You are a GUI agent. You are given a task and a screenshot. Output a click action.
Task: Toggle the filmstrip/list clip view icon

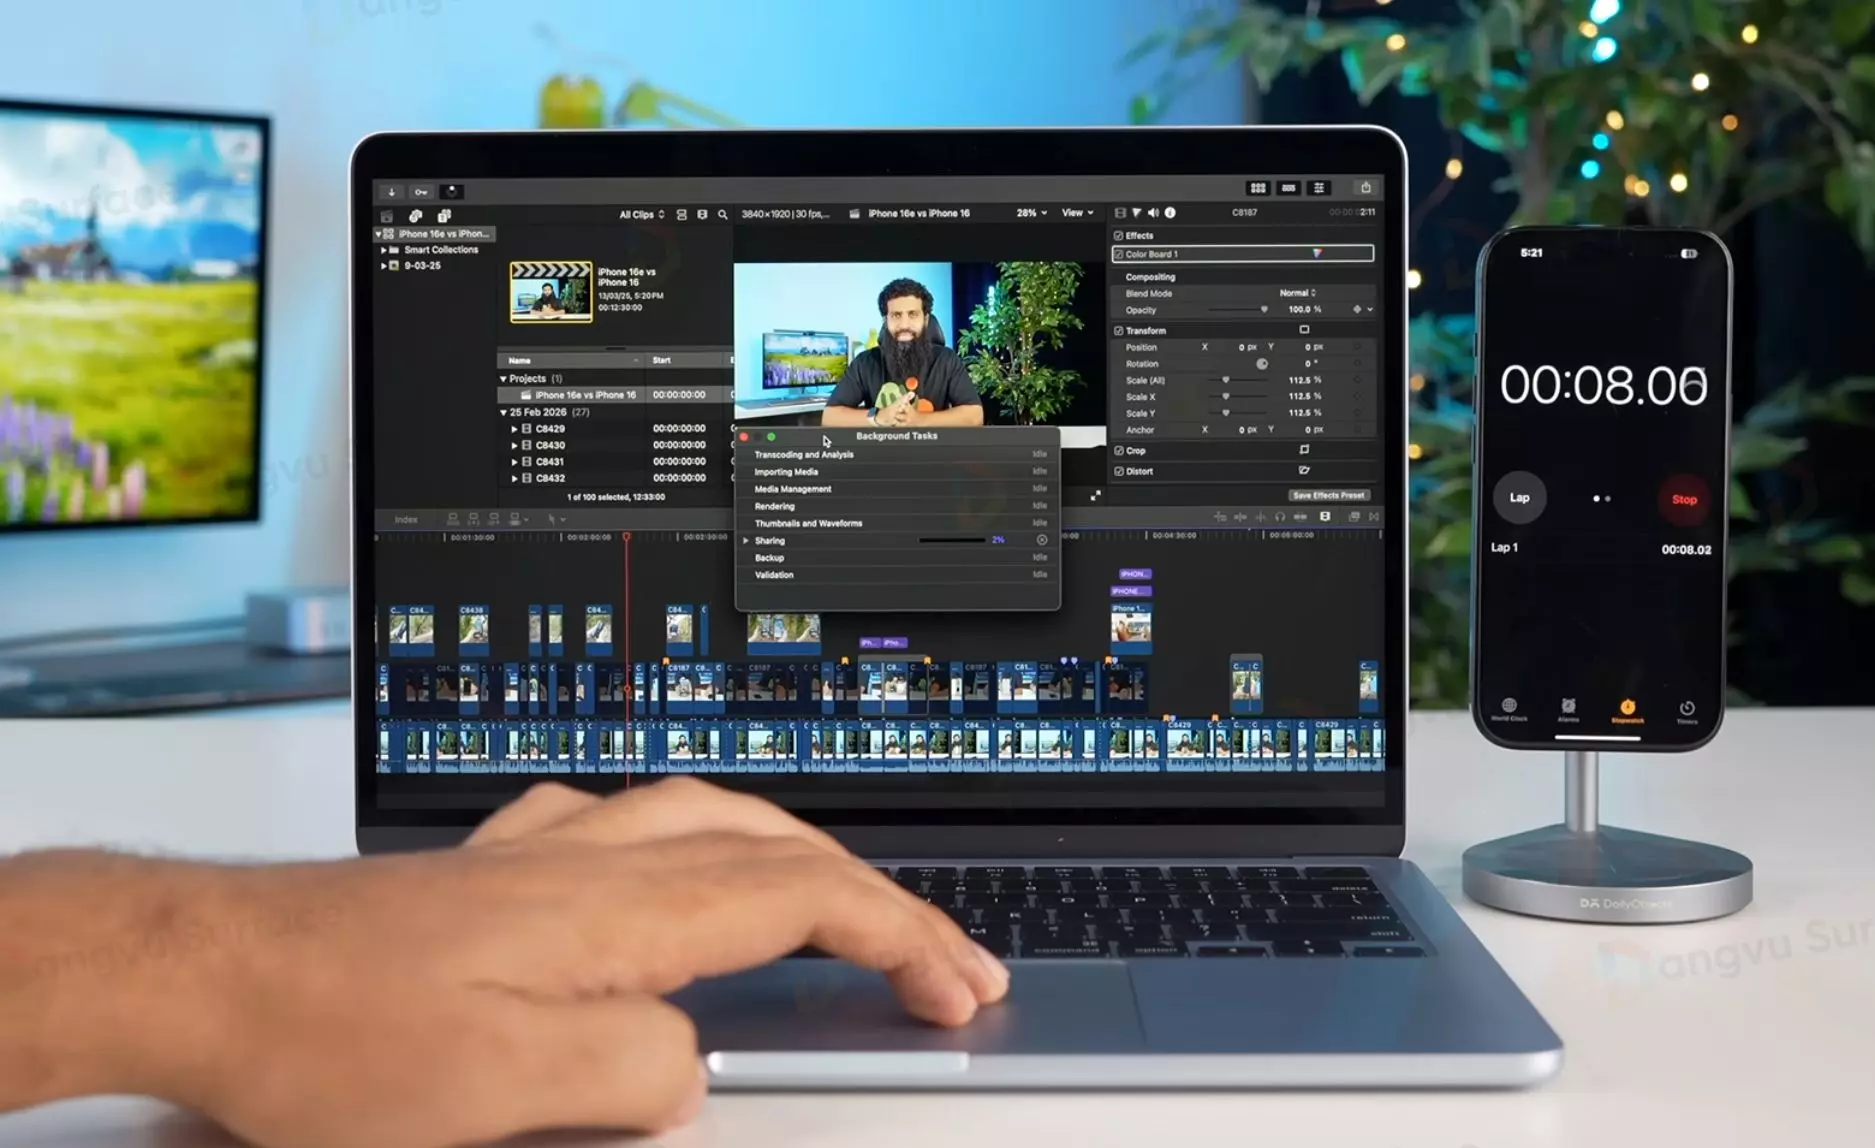pyautogui.click(x=682, y=214)
